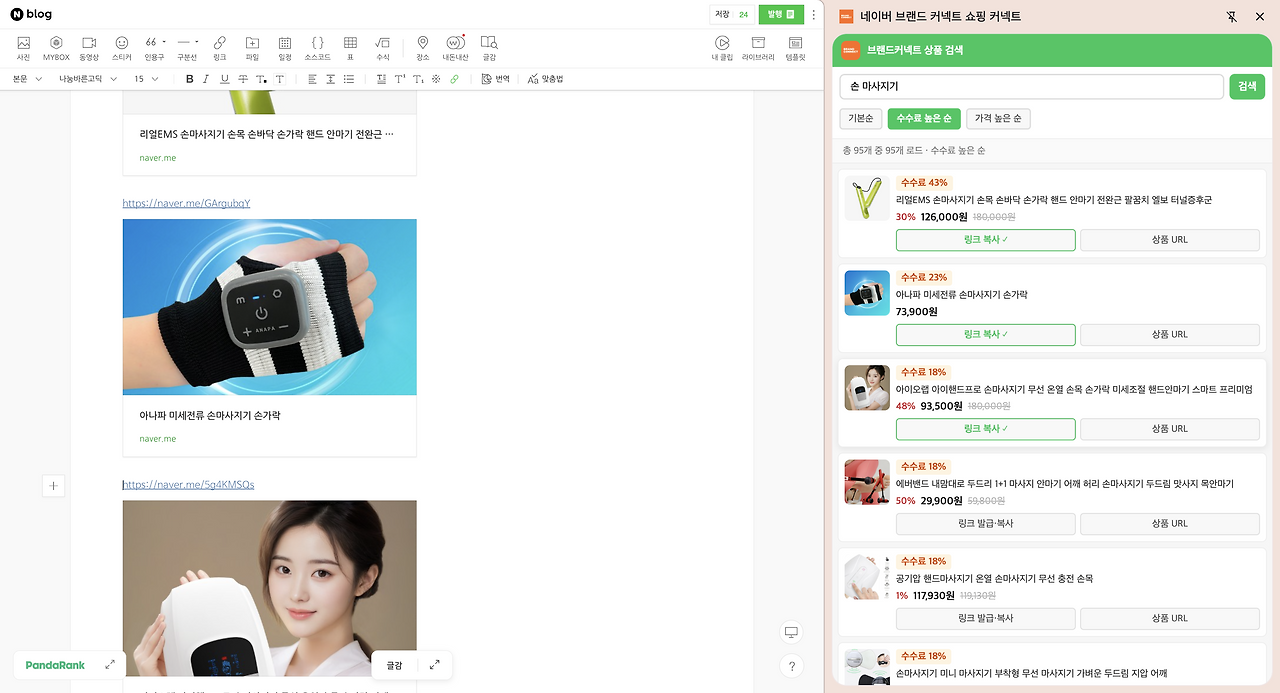
Task: Open the 나눔바른고딕 font family dropdown
Action: (x=85, y=78)
